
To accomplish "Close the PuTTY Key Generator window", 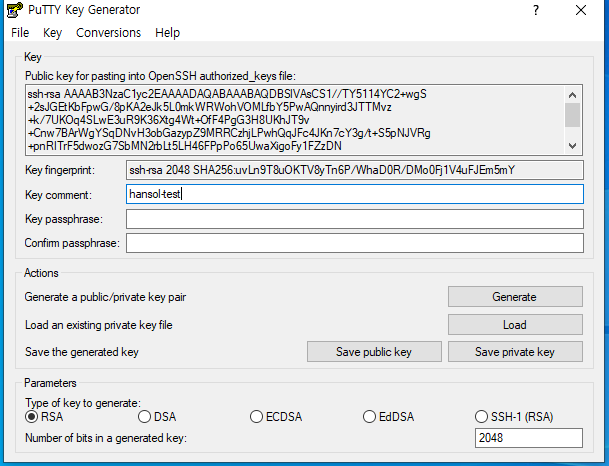I will coord(581,10).
